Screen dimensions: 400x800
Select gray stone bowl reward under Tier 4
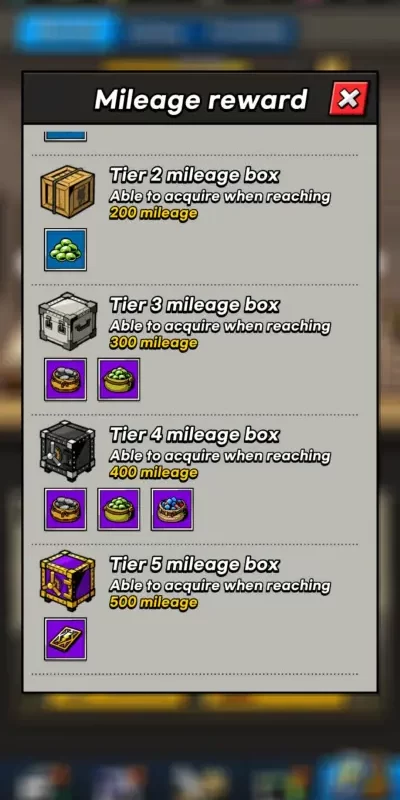(x=65, y=509)
